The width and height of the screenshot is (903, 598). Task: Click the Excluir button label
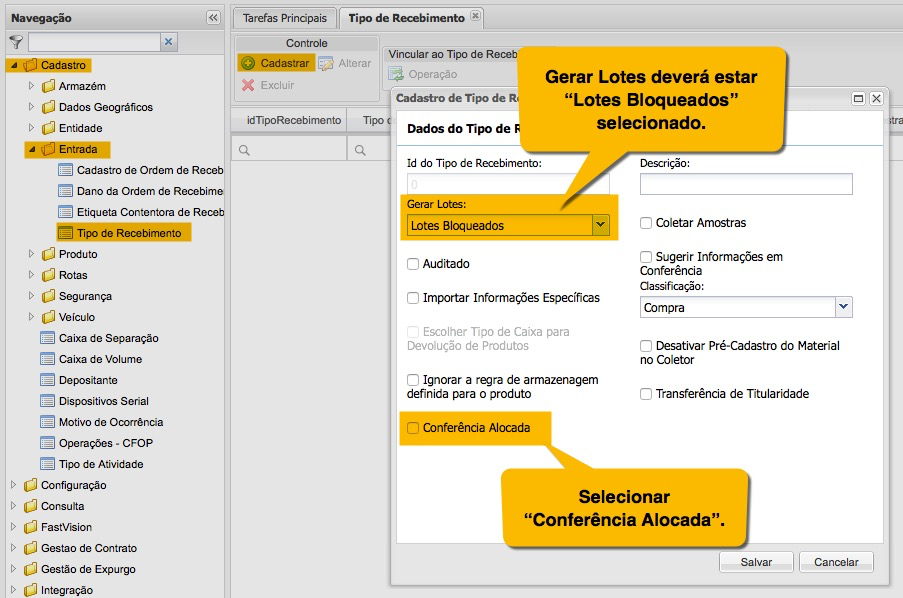click(278, 85)
